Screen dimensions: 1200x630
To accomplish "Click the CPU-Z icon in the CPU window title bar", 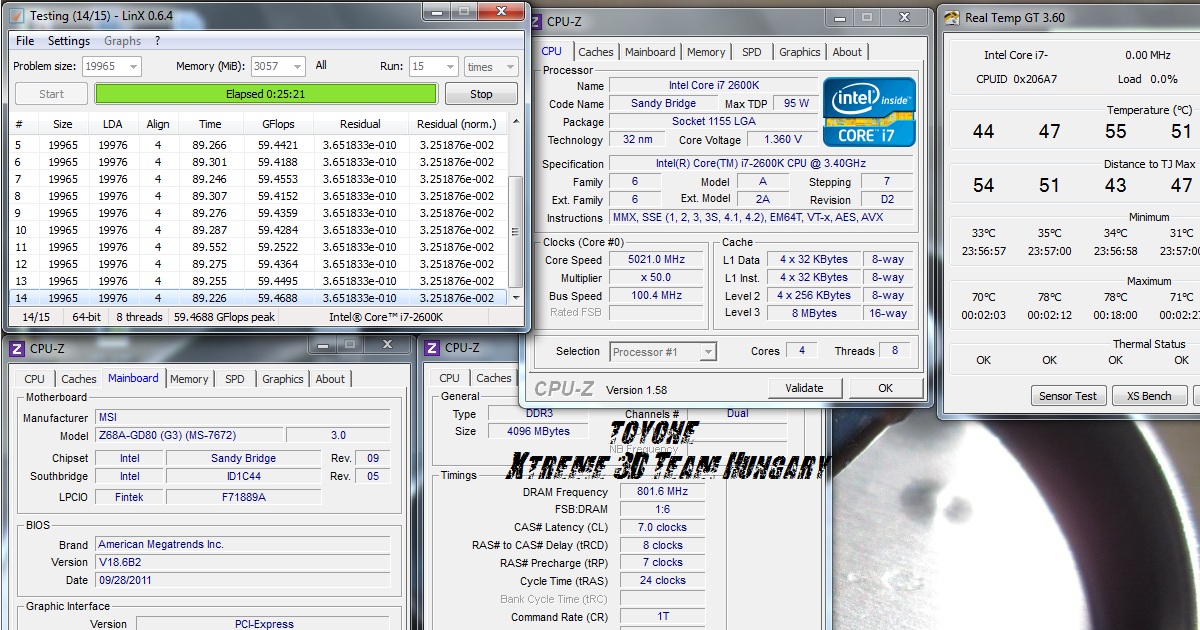I will [534, 20].
